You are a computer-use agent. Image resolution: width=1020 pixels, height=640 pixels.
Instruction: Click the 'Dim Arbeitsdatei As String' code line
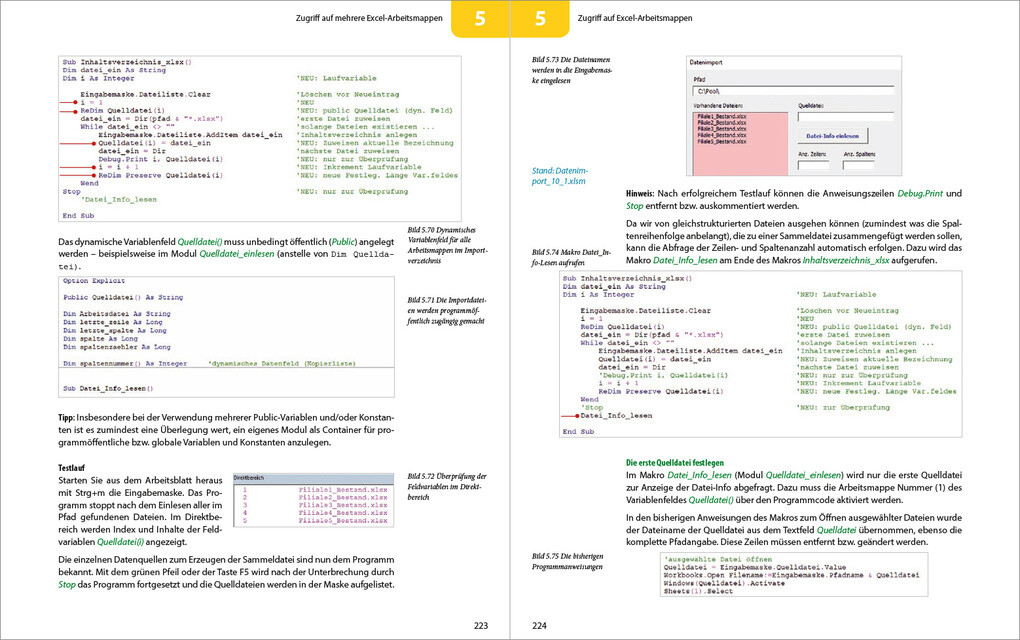(116, 313)
